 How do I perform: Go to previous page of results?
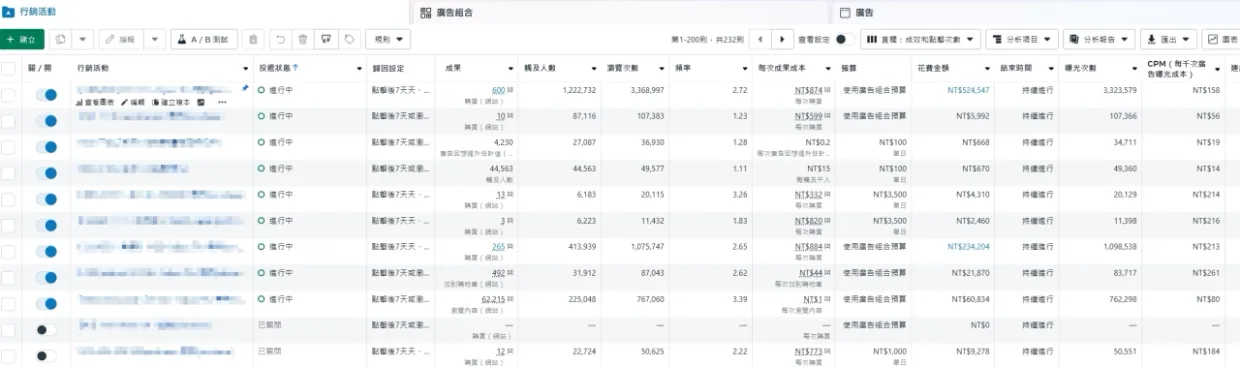(760, 39)
